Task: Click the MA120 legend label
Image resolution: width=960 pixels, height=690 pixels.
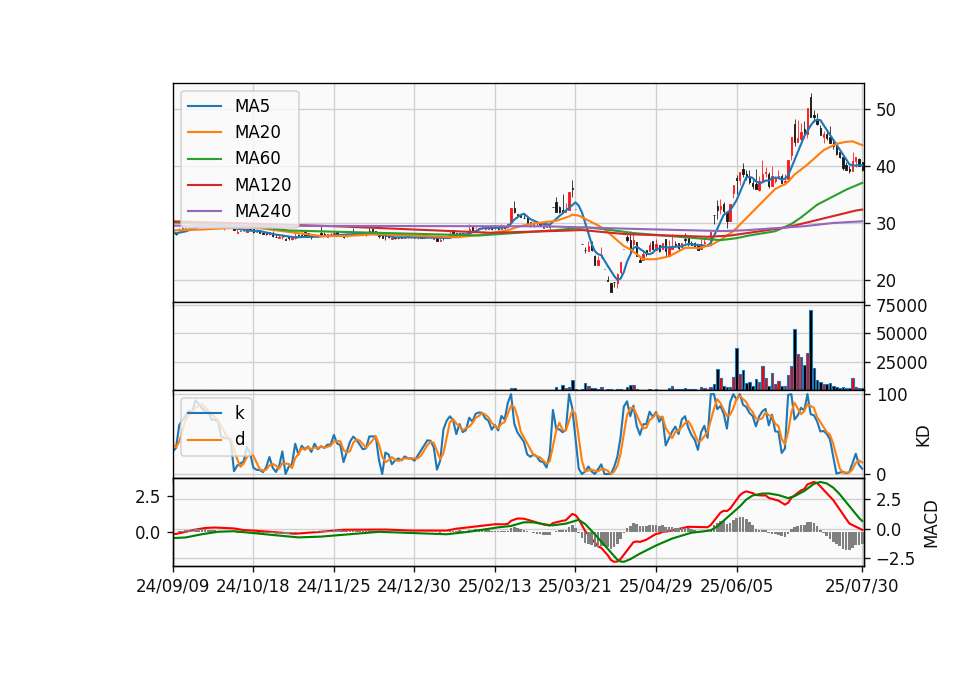Action: coord(263,185)
